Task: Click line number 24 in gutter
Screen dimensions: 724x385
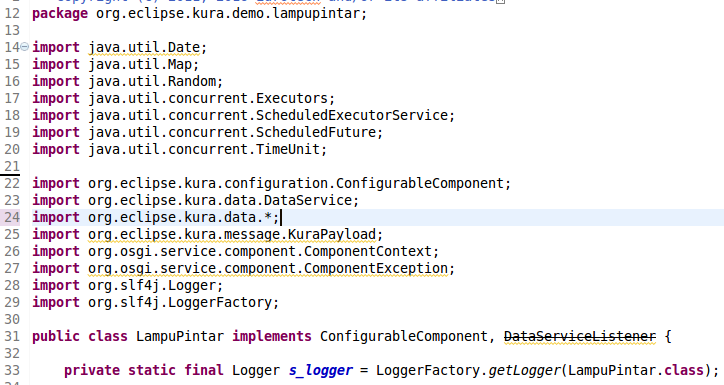Action: tap(12, 217)
